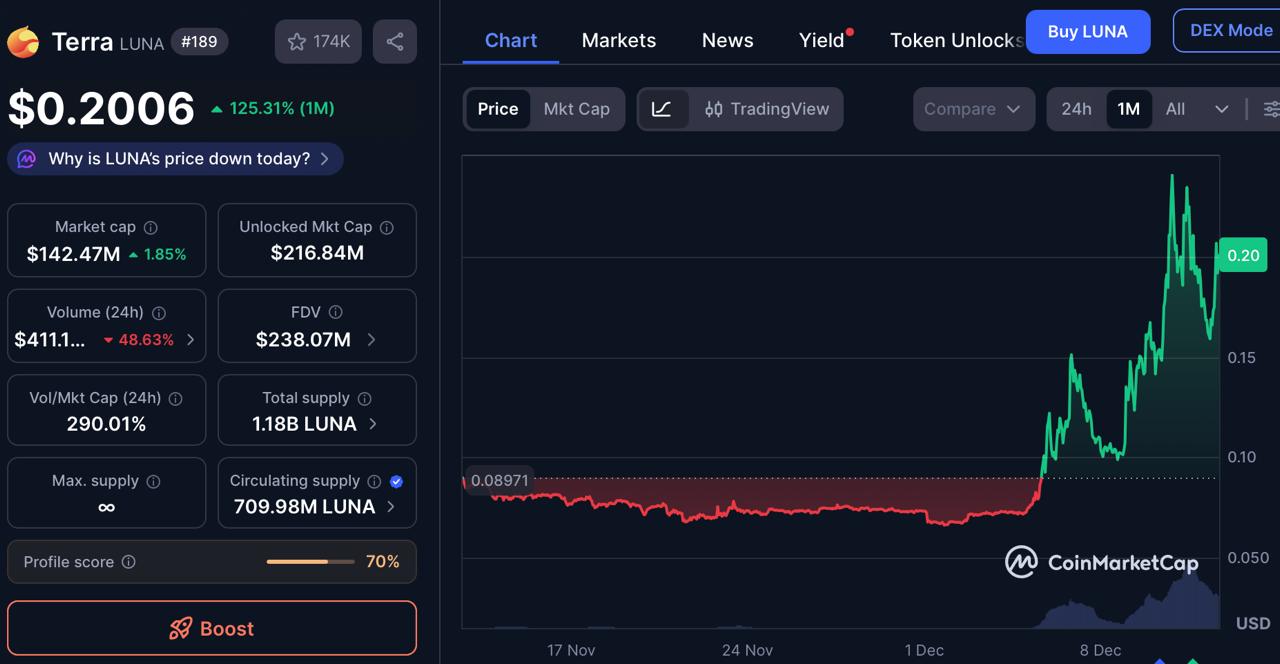
Task: Select the 24h time range
Action: pyautogui.click(x=1077, y=109)
